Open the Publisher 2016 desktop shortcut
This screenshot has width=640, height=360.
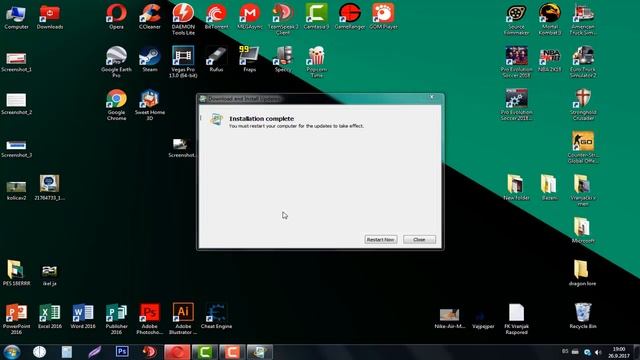click(116, 319)
